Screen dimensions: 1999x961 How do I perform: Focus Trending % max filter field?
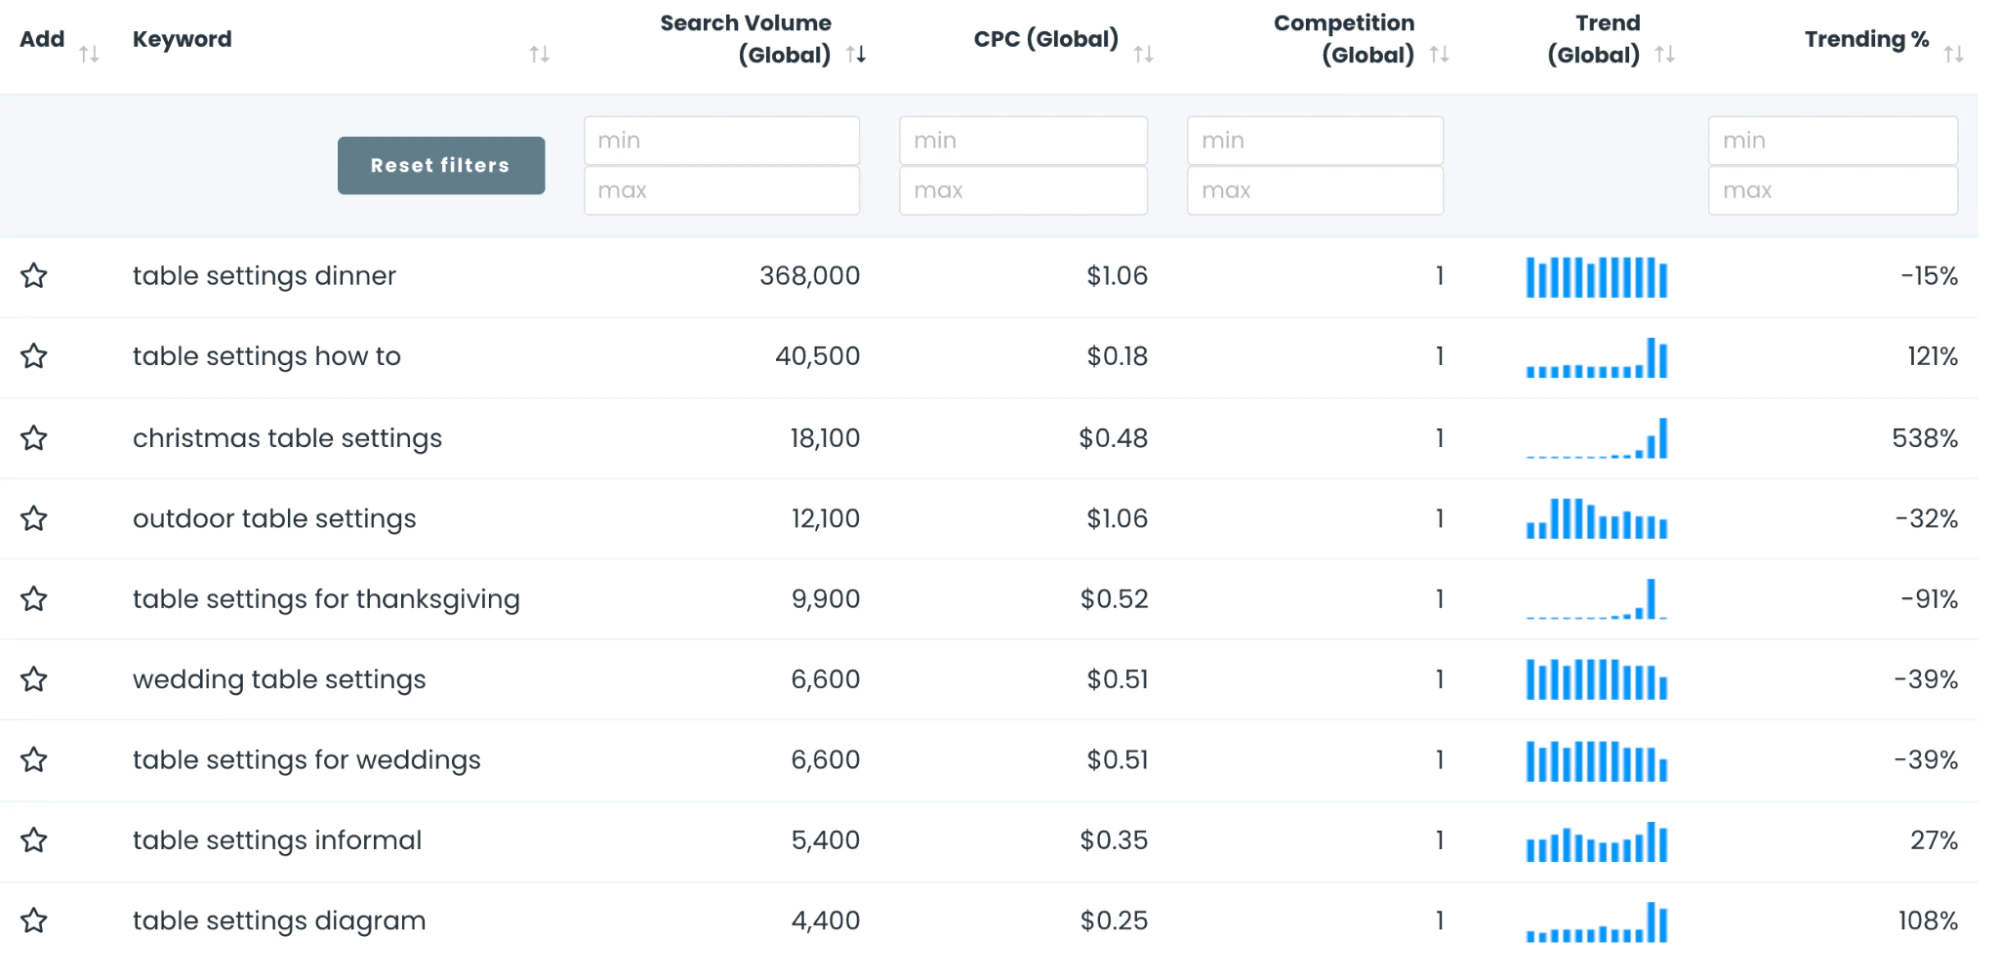pos(1833,190)
